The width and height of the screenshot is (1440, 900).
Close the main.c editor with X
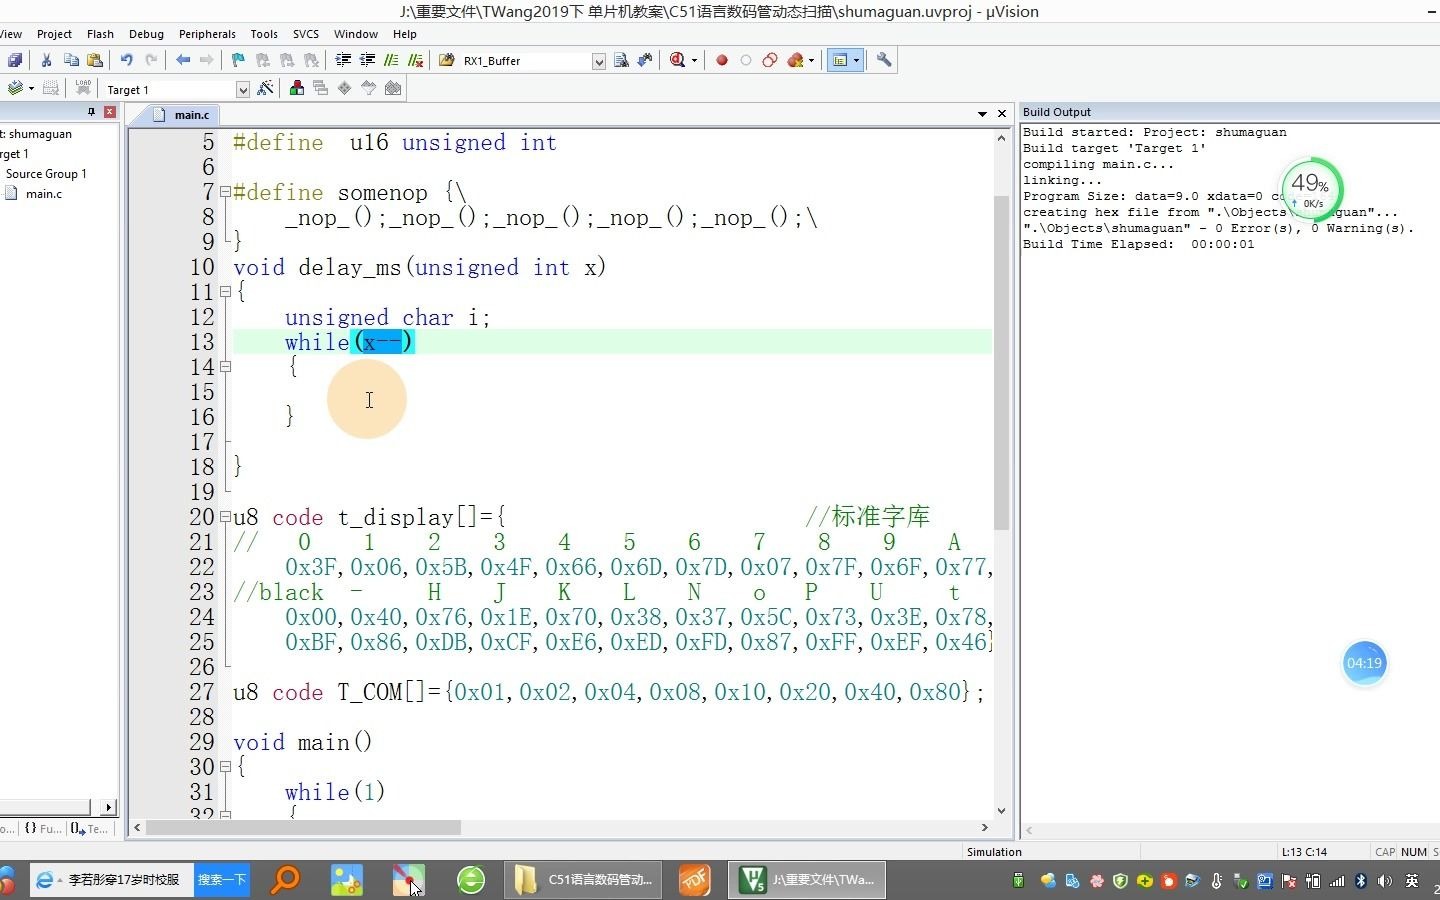[x=1002, y=114]
